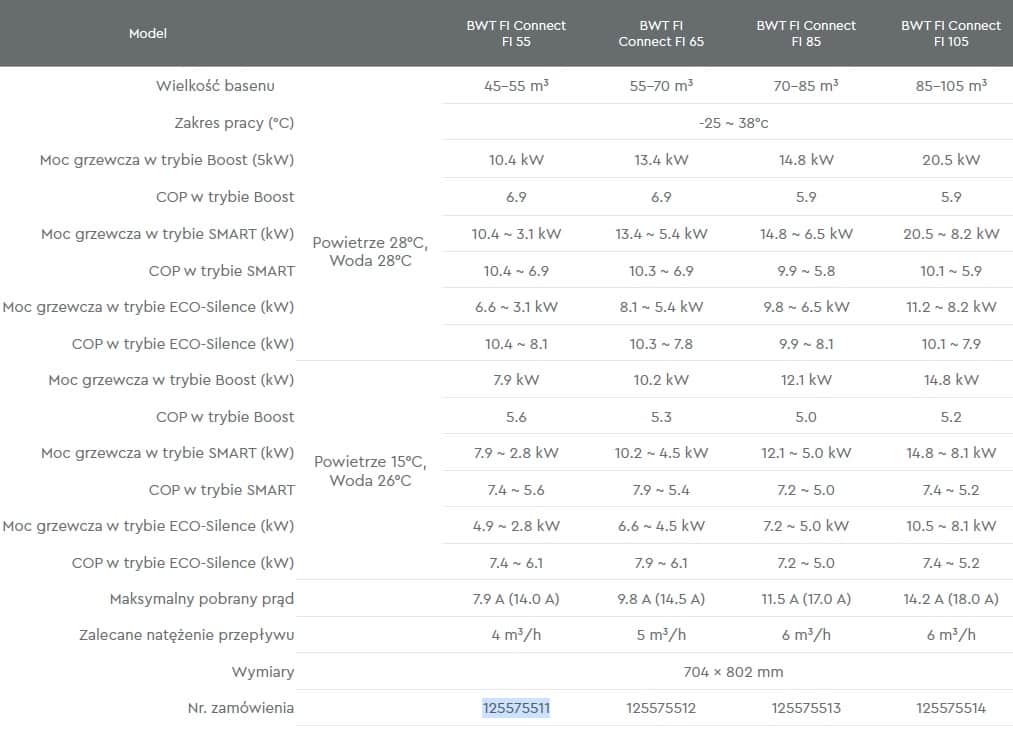The width and height of the screenshot is (1013, 749).
Task: Select the highlighted order number 125575511
Action: coord(516,708)
